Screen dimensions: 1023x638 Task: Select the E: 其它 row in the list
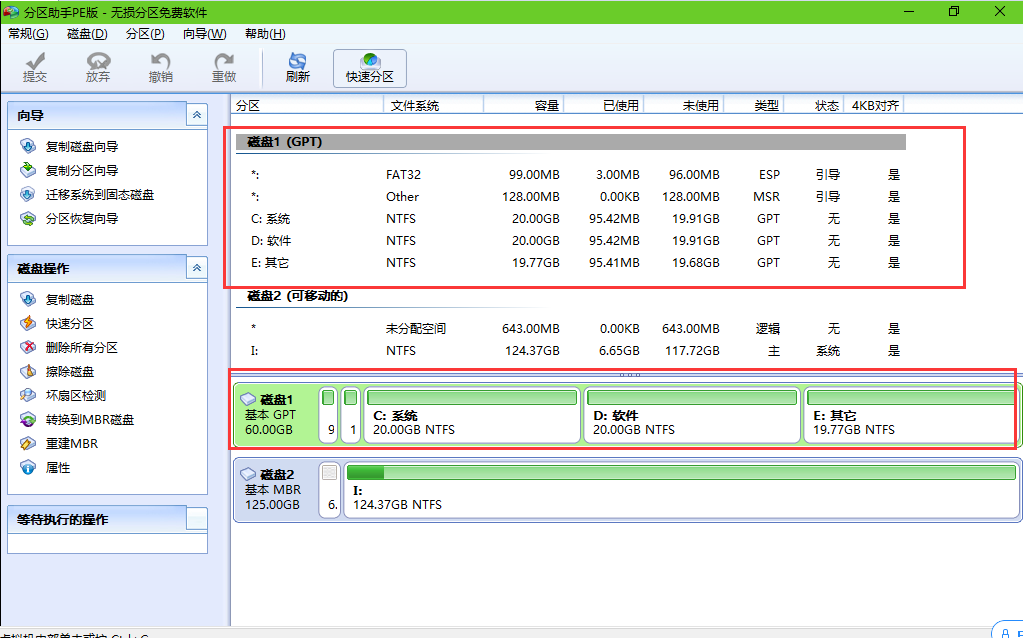[x=571, y=263]
